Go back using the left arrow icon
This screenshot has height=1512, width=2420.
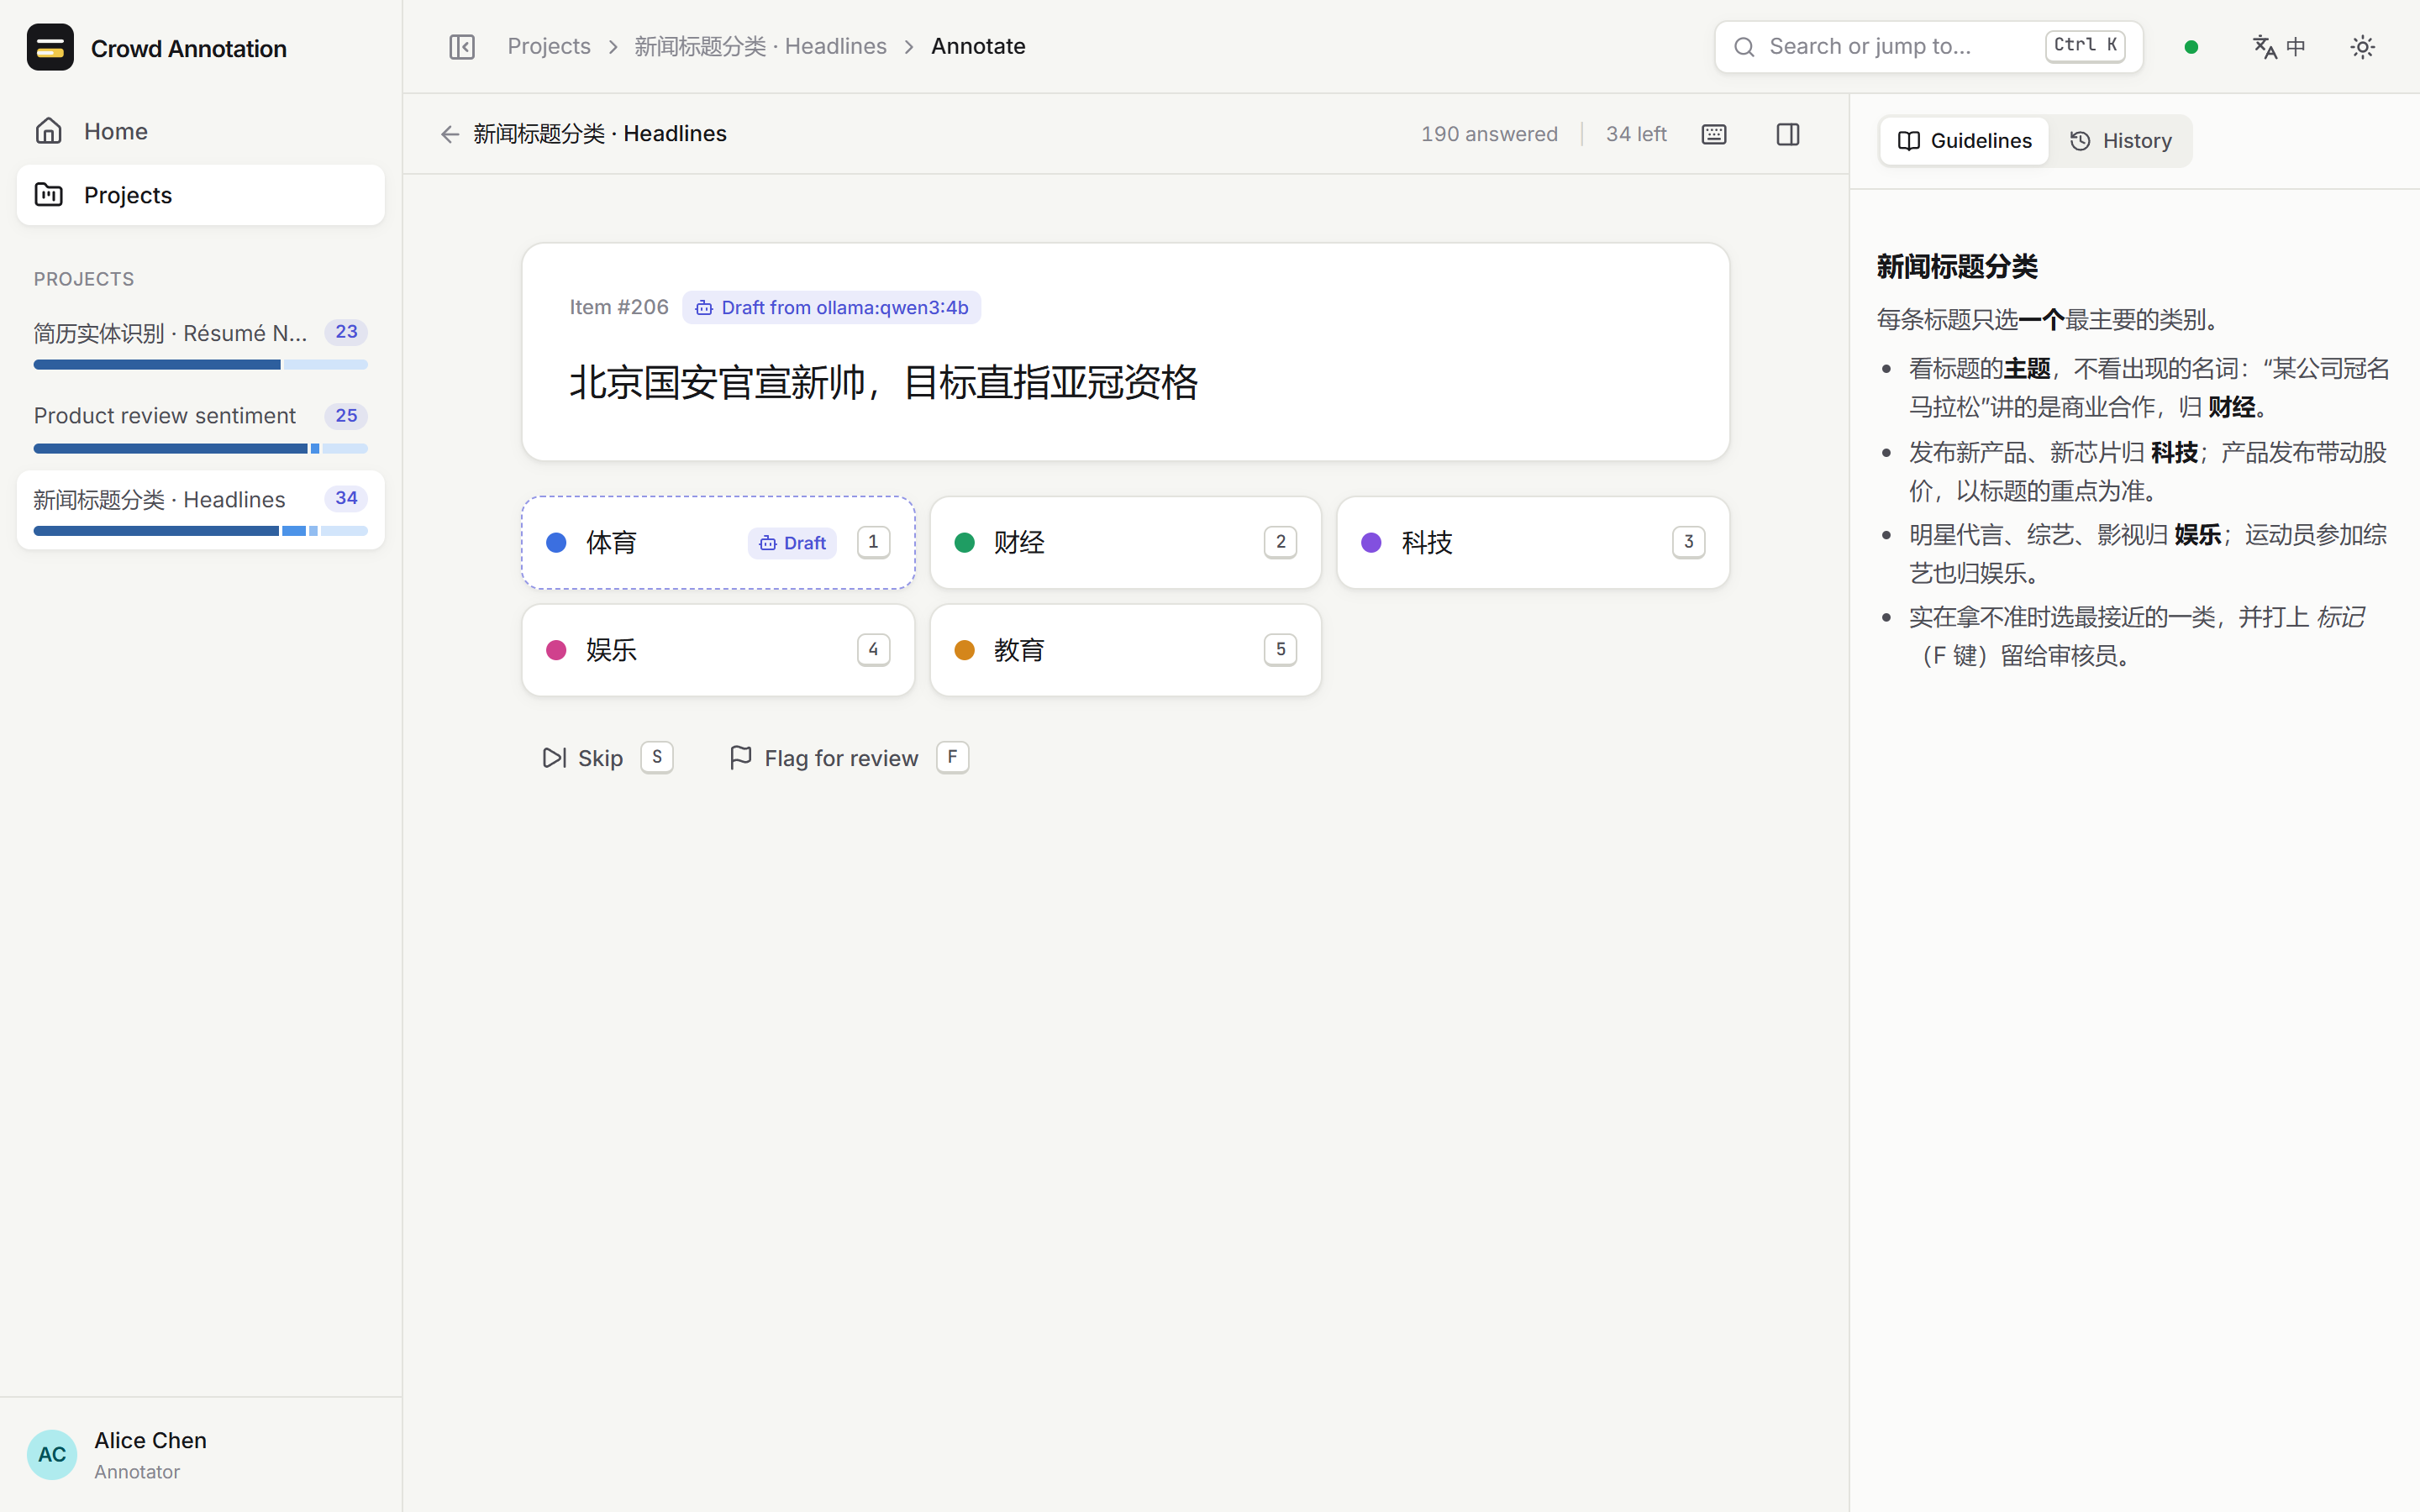(x=450, y=134)
